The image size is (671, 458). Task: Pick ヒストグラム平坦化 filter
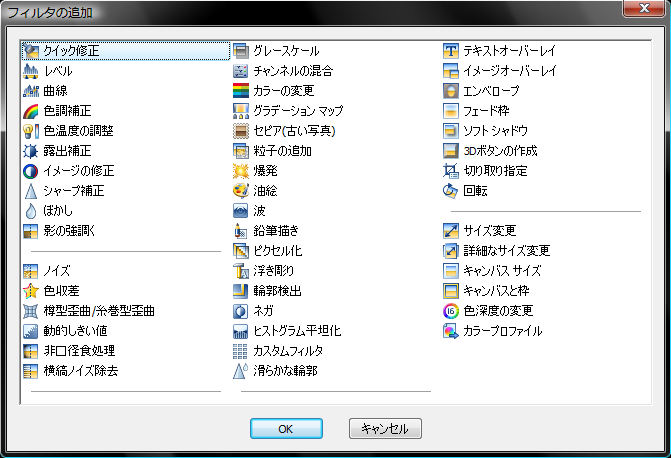288,331
